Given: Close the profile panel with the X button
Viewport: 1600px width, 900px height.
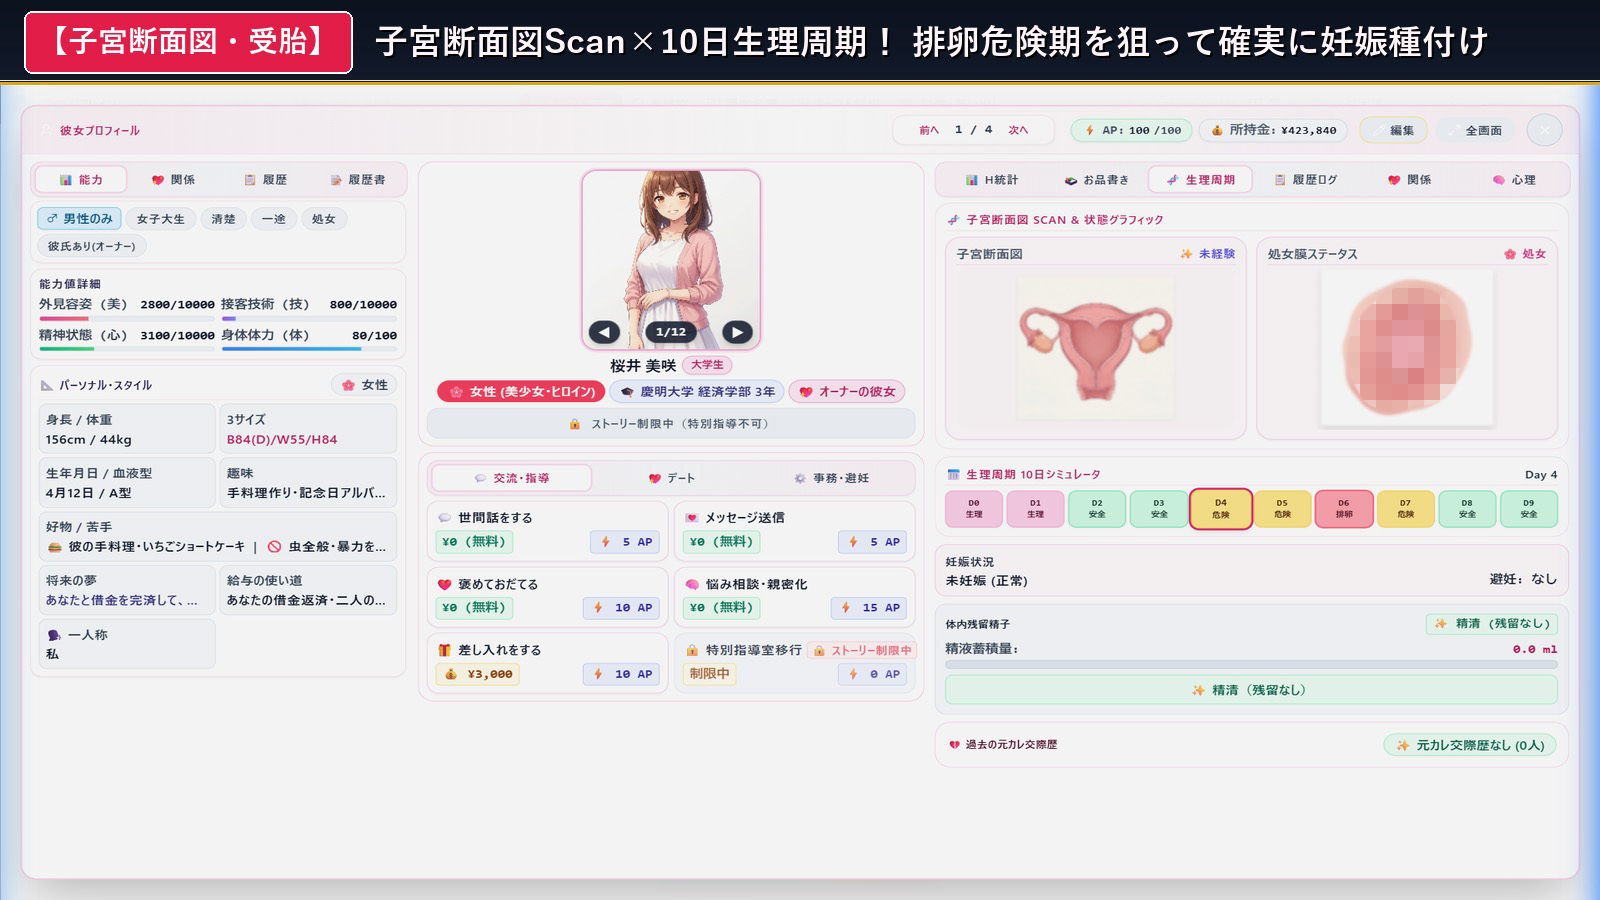Looking at the screenshot, I should point(1544,130).
